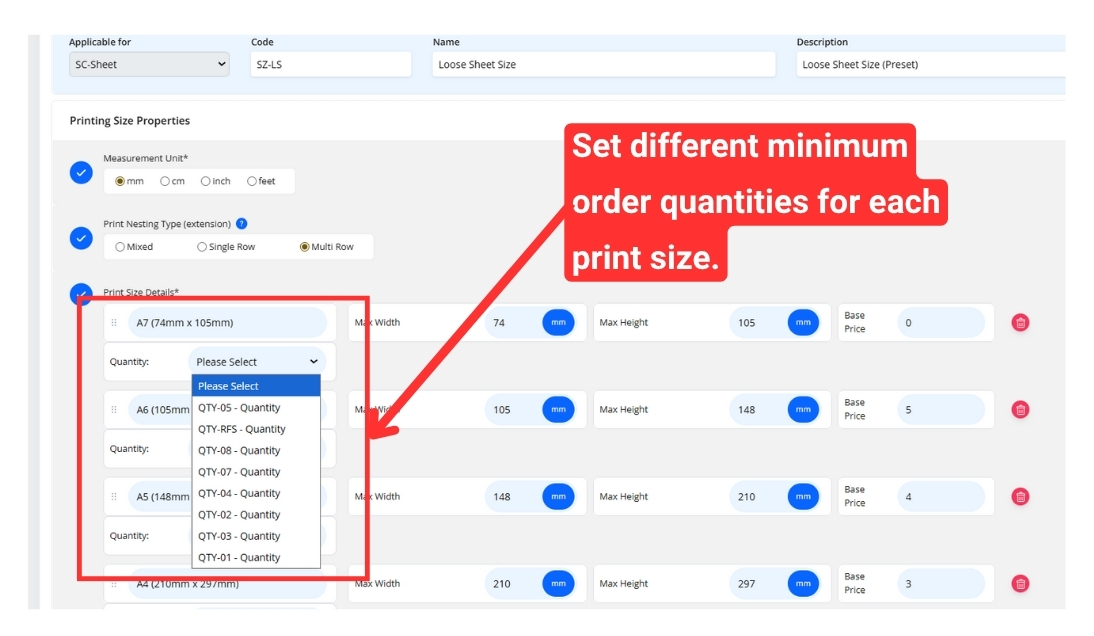Select Single Row nesting type
This screenshot has width=1094, height=636.
pos(203,247)
